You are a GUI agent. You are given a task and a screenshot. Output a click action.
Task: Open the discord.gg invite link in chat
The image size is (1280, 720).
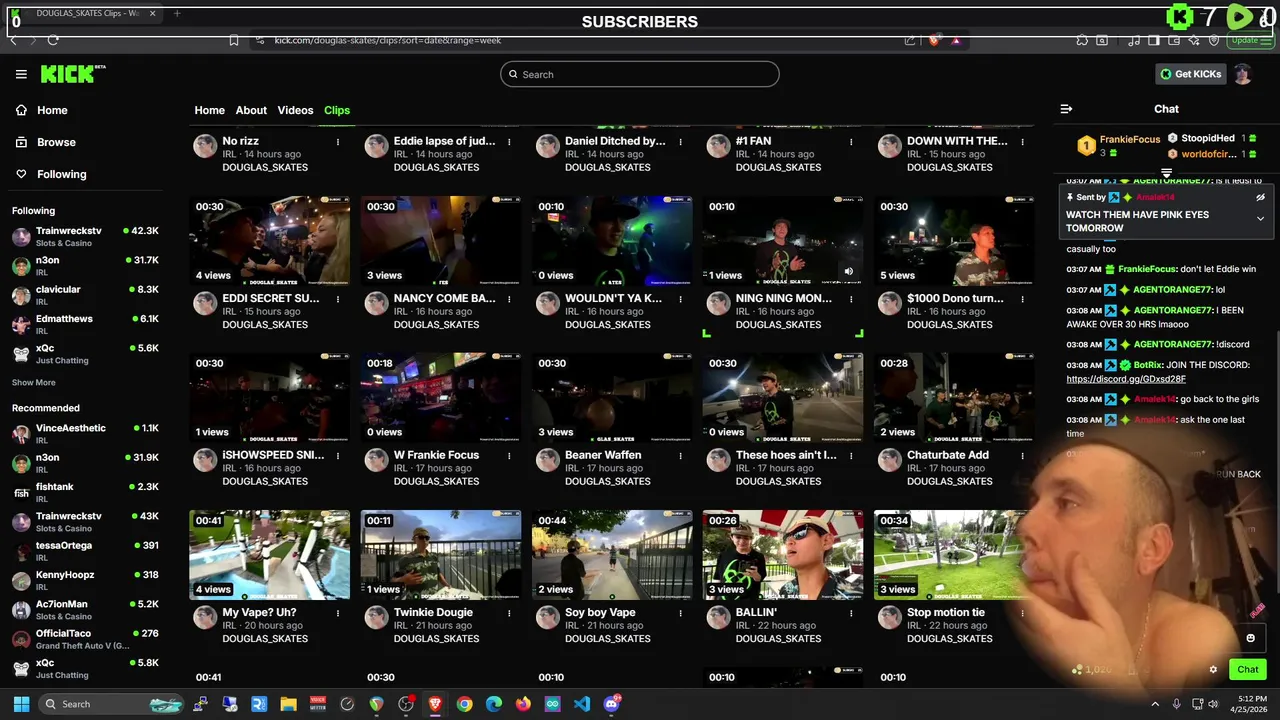[x=1126, y=379]
